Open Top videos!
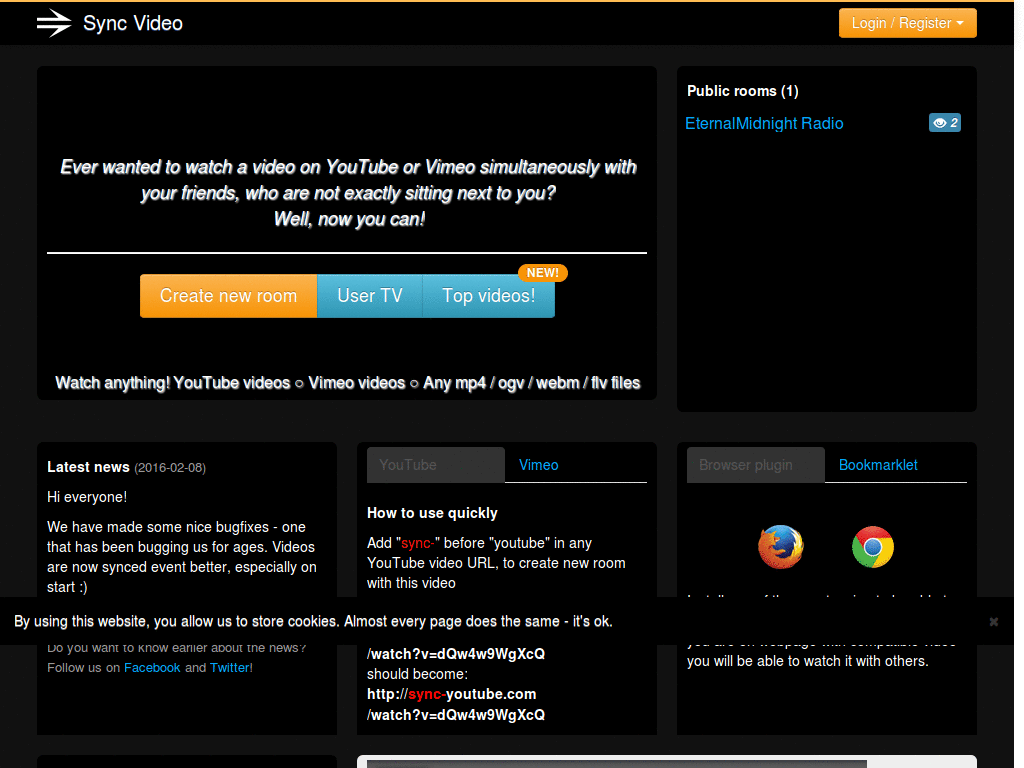The height and width of the screenshot is (768, 1024). point(488,296)
